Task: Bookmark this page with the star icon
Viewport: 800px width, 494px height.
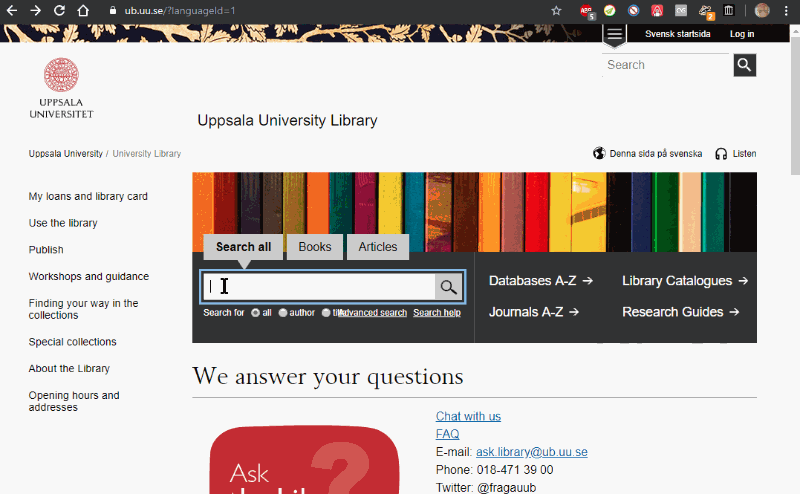Action: coord(556,10)
